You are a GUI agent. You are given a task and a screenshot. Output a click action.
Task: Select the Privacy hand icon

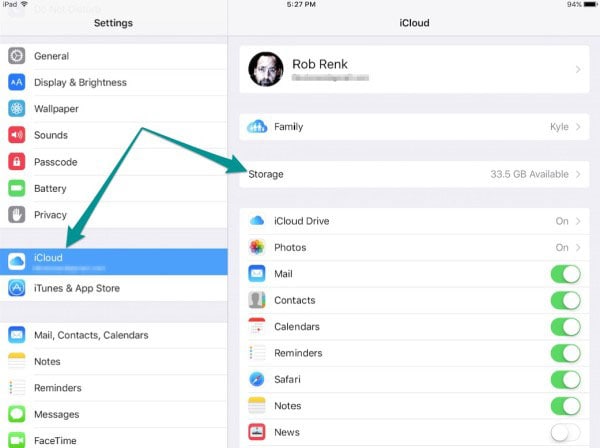[x=16, y=215]
